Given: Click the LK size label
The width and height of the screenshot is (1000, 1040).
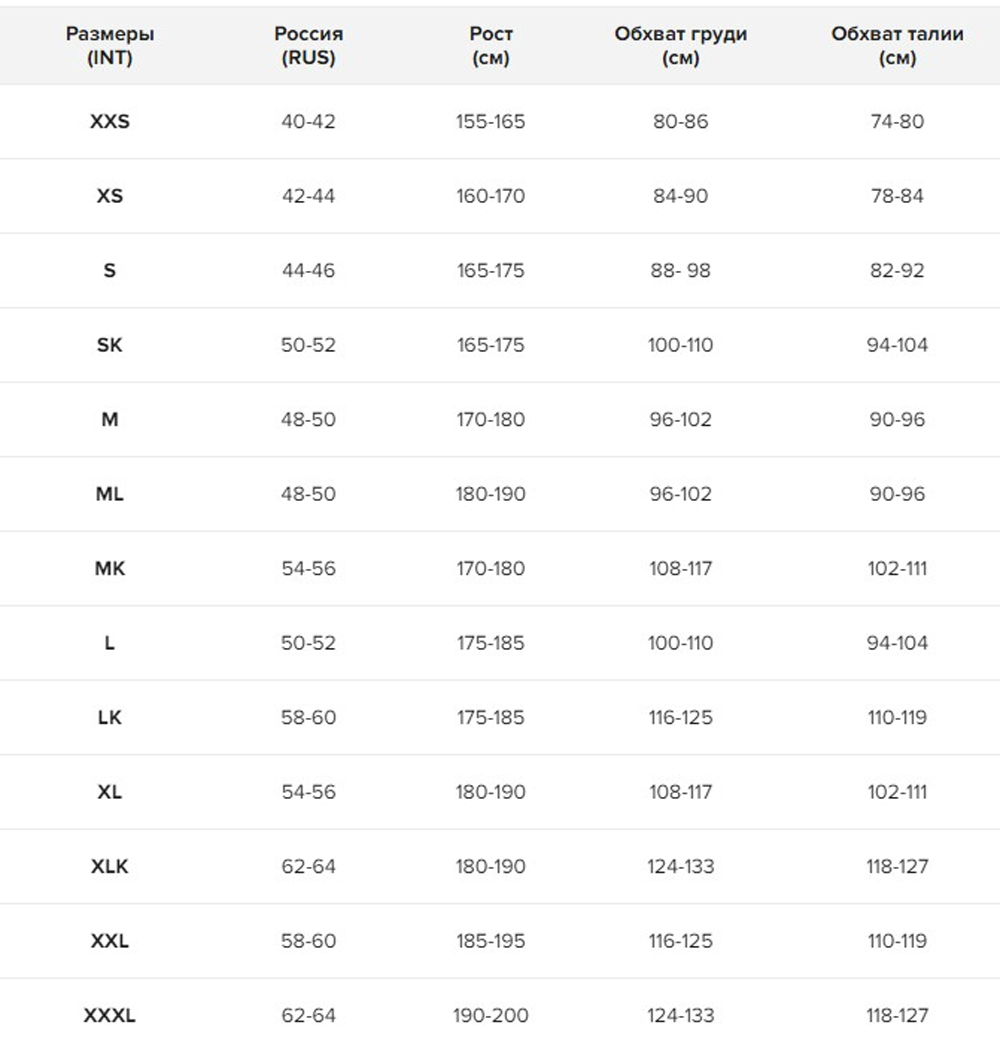Looking at the screenshot, I should [x=110, y=717].
